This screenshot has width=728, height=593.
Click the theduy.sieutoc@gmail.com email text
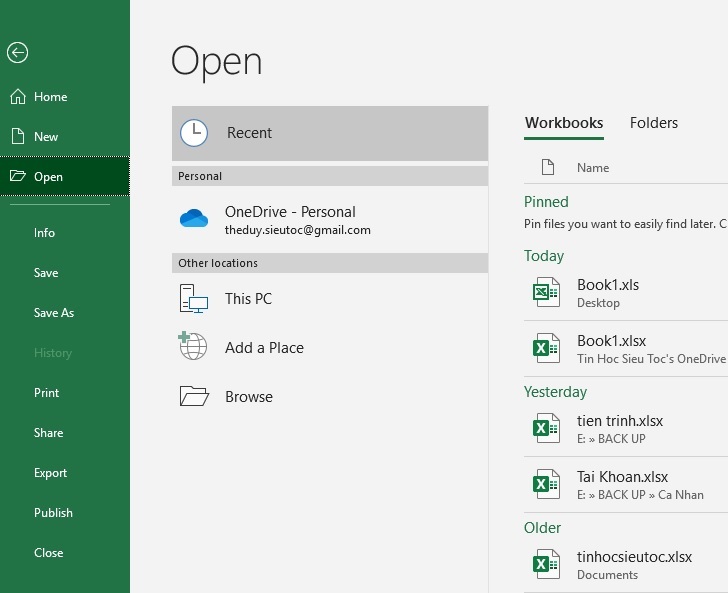click(298, 230)
